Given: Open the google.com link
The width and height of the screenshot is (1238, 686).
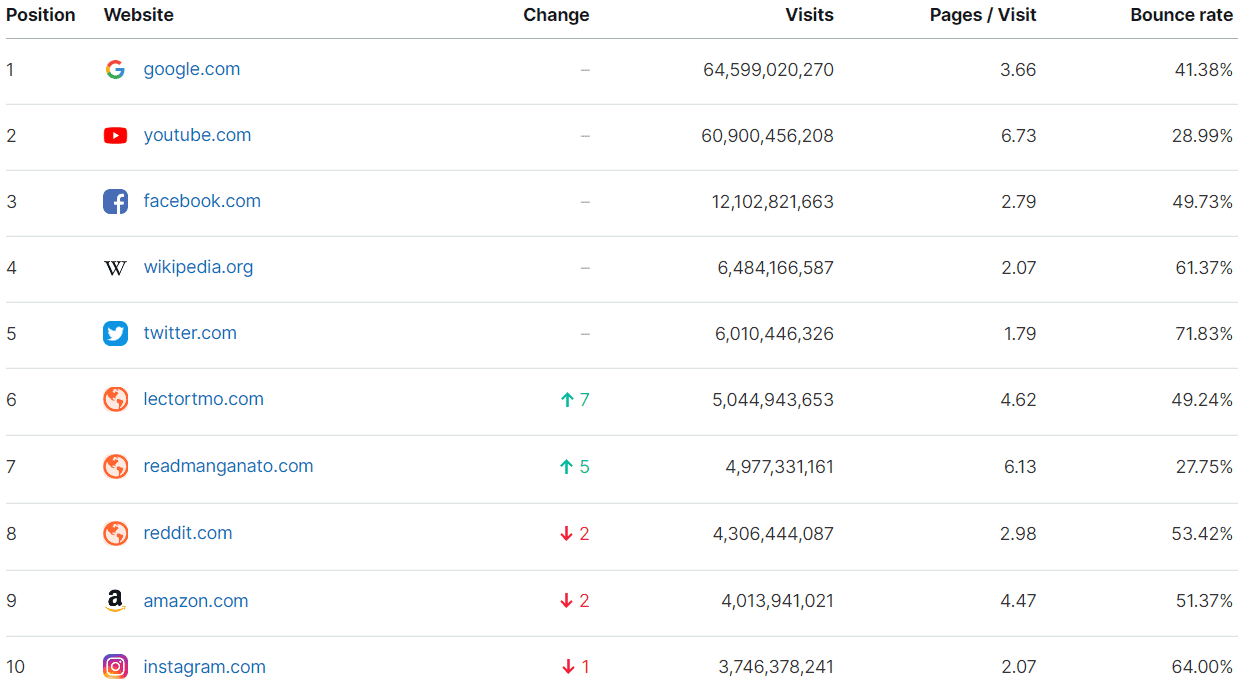Looking at the screenshot, I should tap(191, 70).
